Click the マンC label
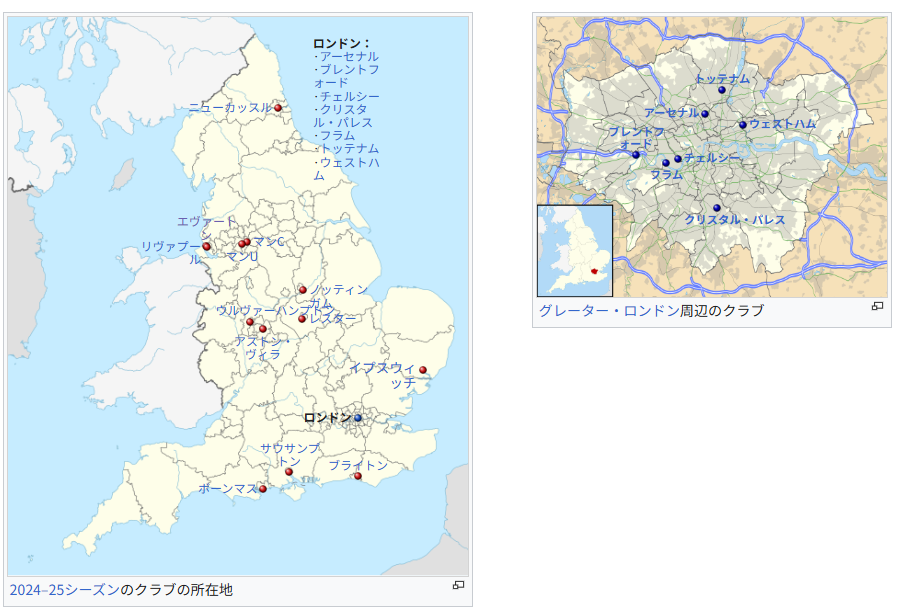This screenshot has width=897, height=612. pyautogui.click(x=268, y=241)
